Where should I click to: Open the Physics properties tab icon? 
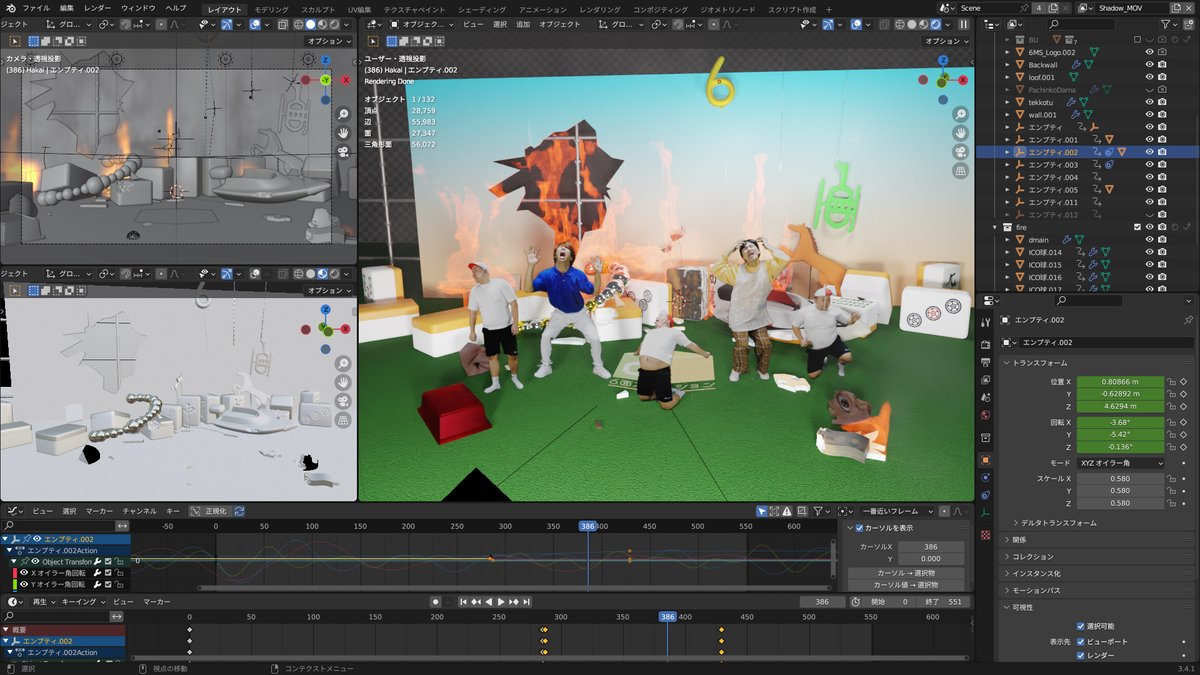985,478
